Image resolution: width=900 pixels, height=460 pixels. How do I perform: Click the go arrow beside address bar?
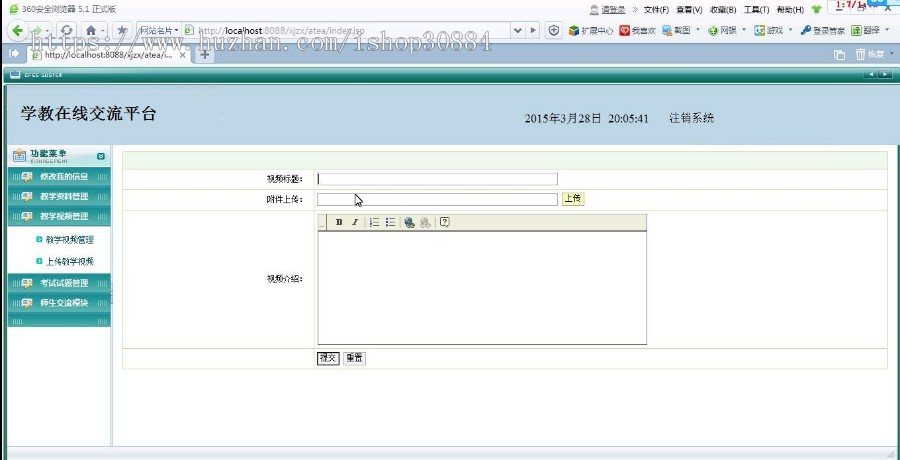pos(533,30)
